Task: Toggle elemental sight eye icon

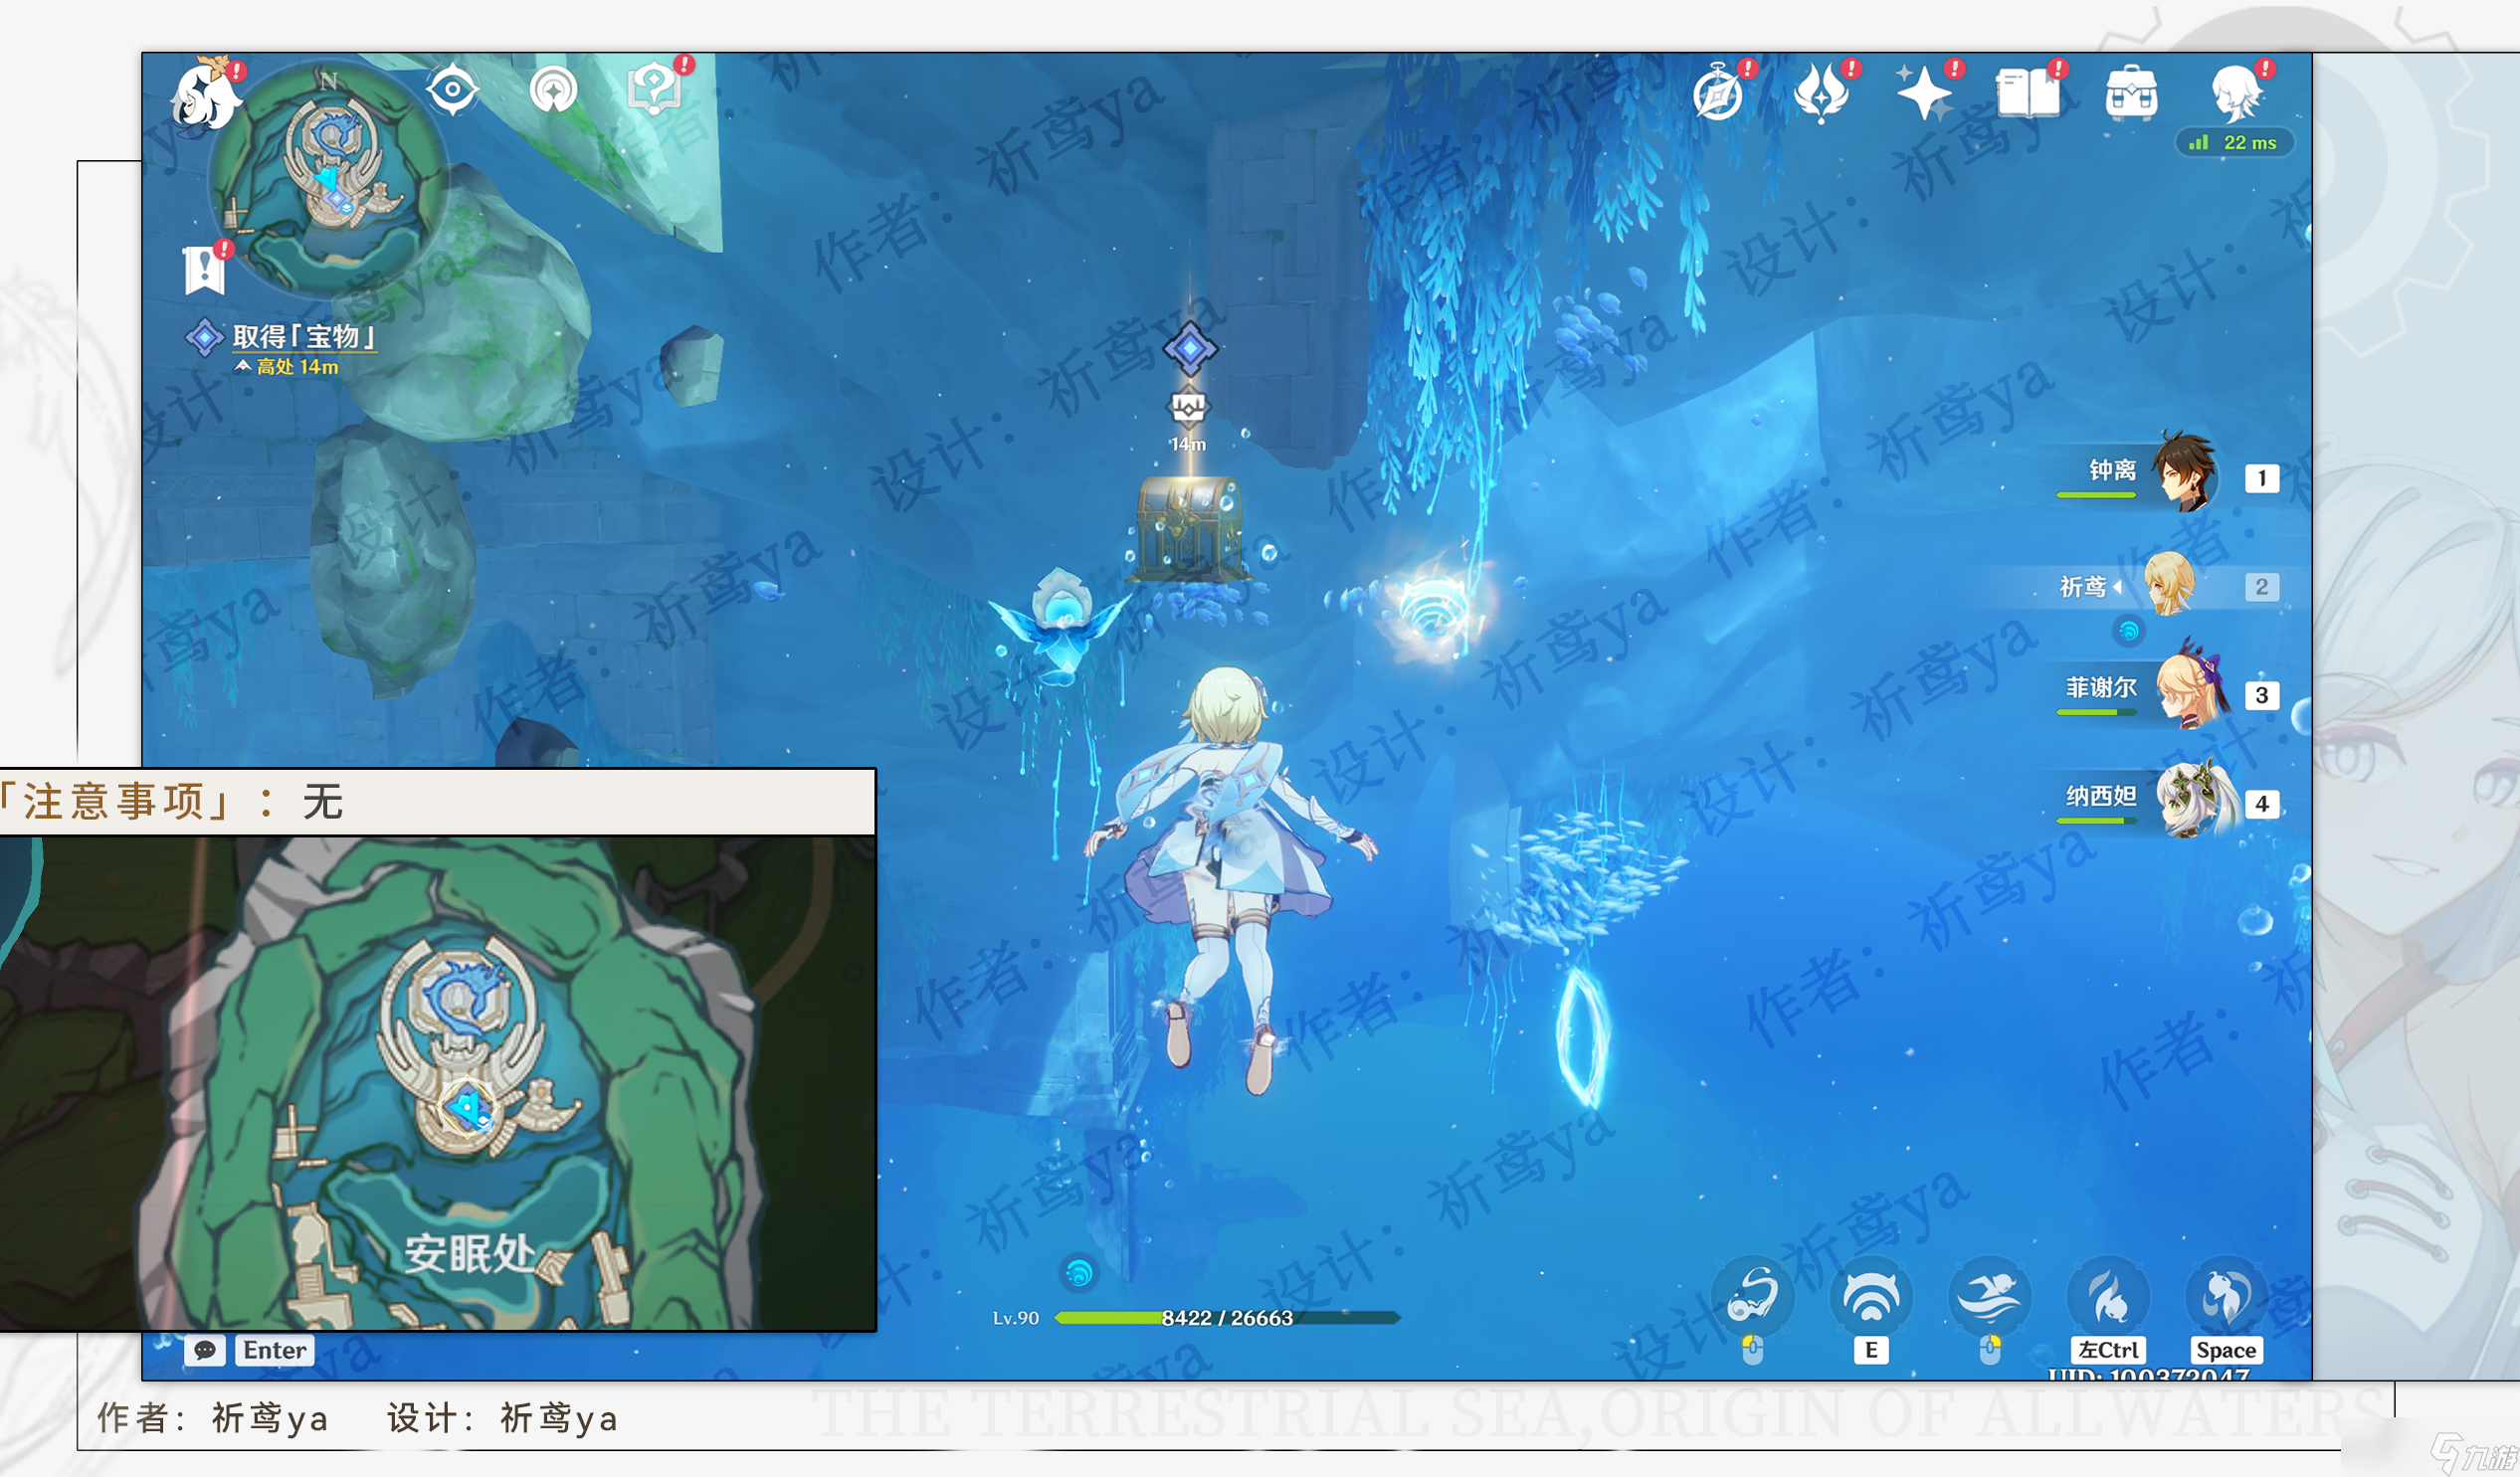Action: (452, 90)
